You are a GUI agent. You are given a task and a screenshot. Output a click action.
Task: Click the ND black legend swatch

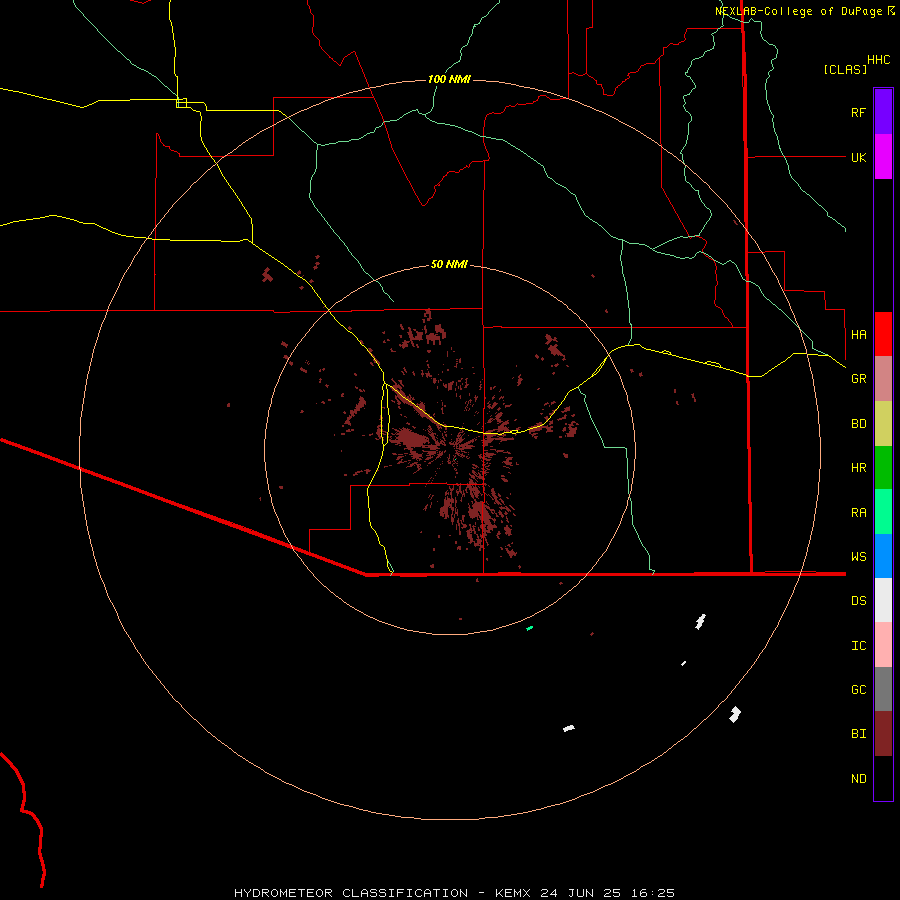pos(883,778)
